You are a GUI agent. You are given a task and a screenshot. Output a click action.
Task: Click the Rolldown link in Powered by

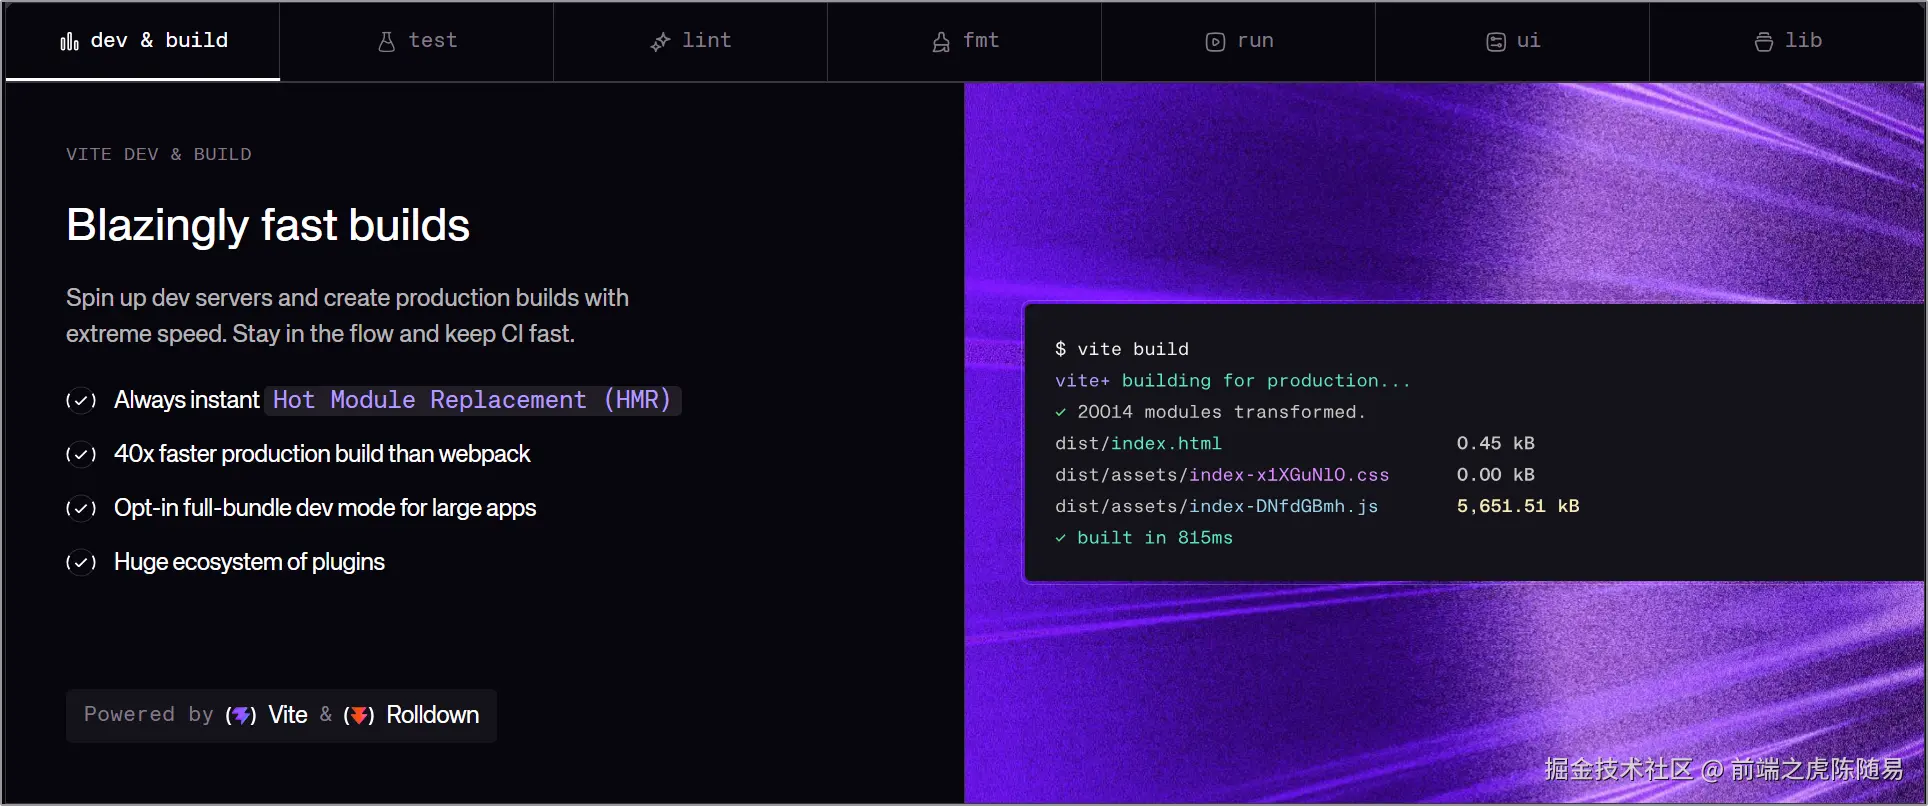click(433, 715)
